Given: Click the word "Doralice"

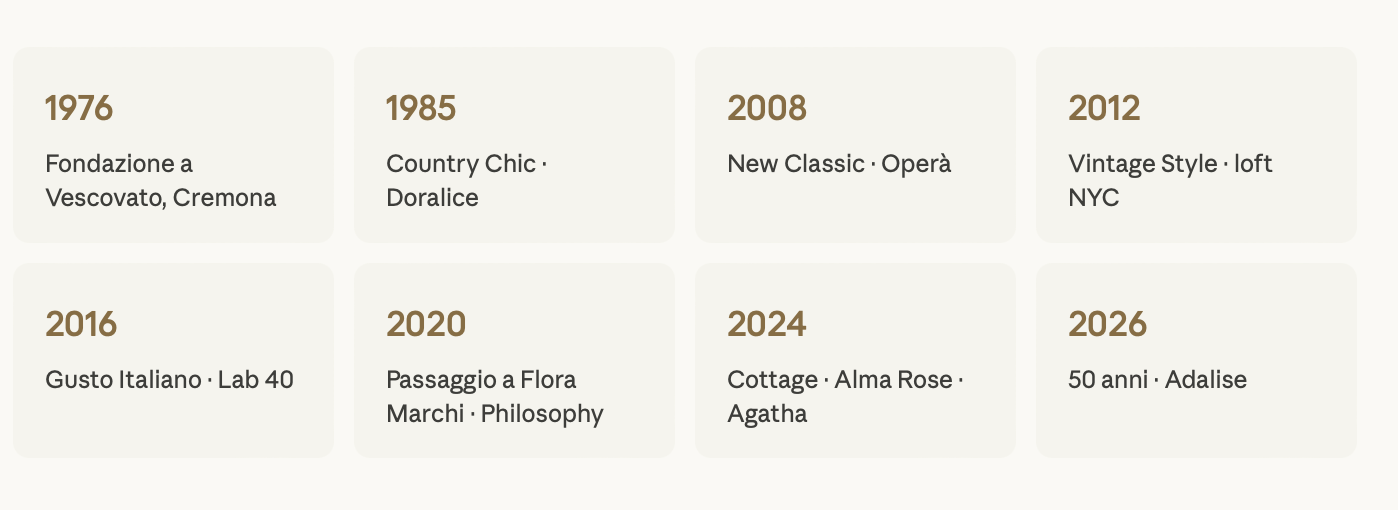Looking at the screenshot, I should click(x=432, y=198).
